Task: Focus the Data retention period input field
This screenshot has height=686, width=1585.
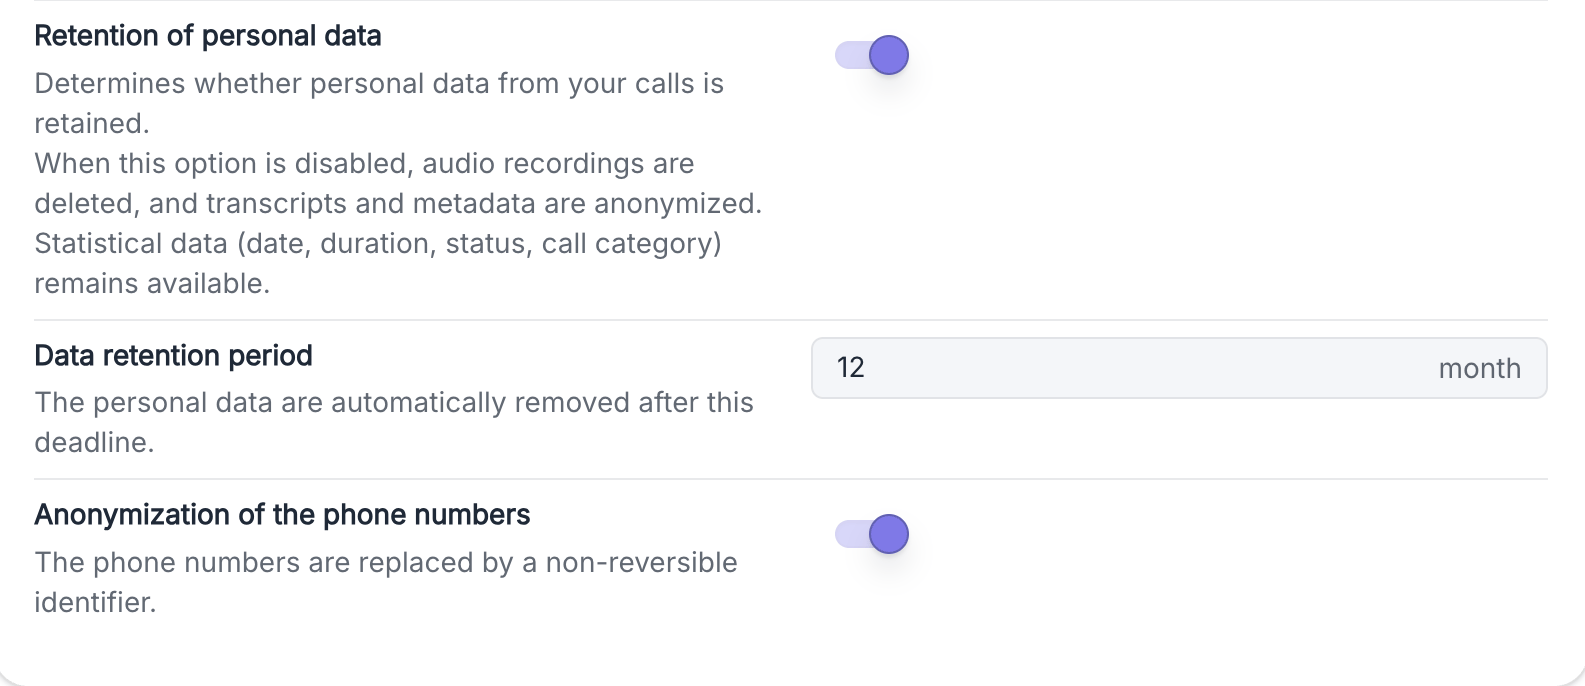Action: click(x=1179, y=368)
